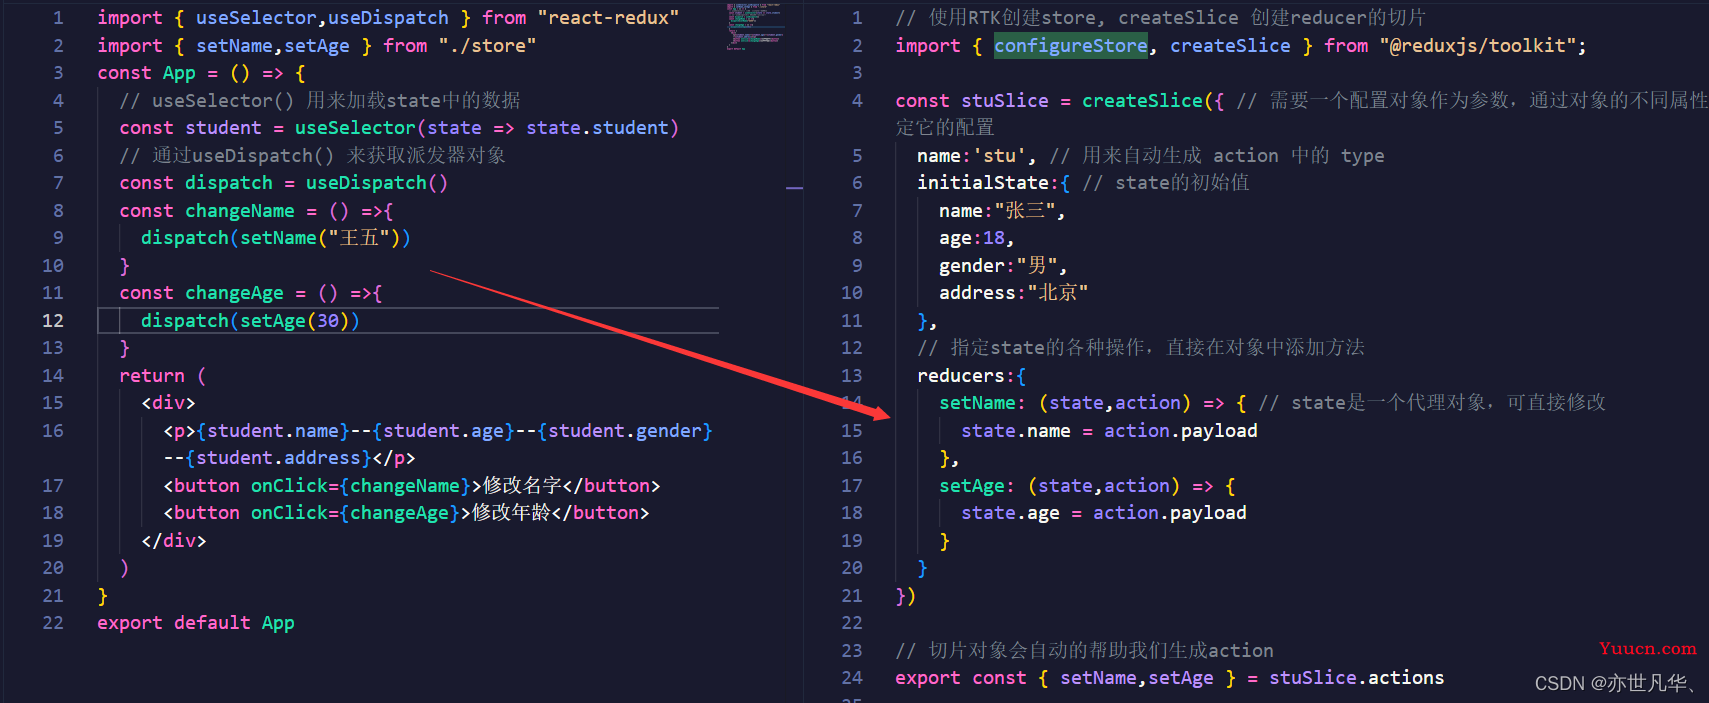Click setAge reducer on right line 17

[x=972, y=486]
